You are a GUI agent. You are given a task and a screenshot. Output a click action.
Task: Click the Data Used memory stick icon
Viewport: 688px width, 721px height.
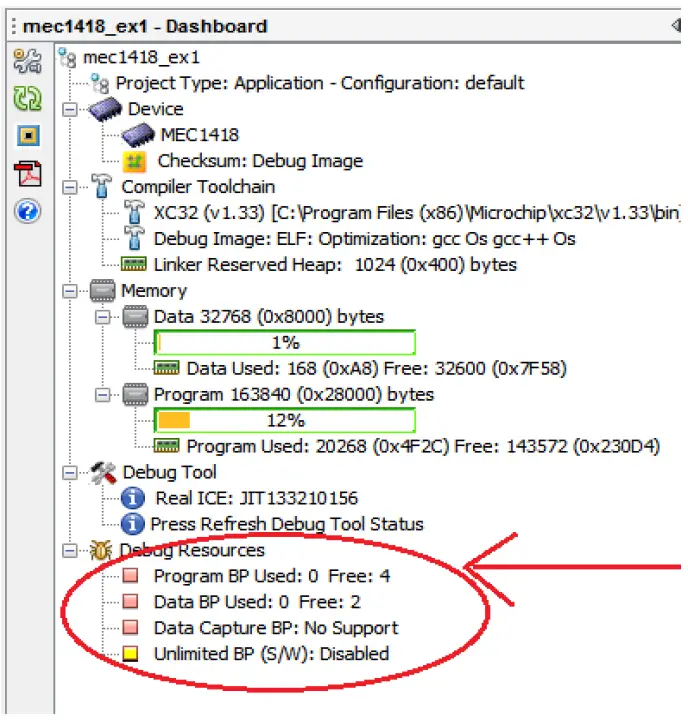[x=166, y=368]
